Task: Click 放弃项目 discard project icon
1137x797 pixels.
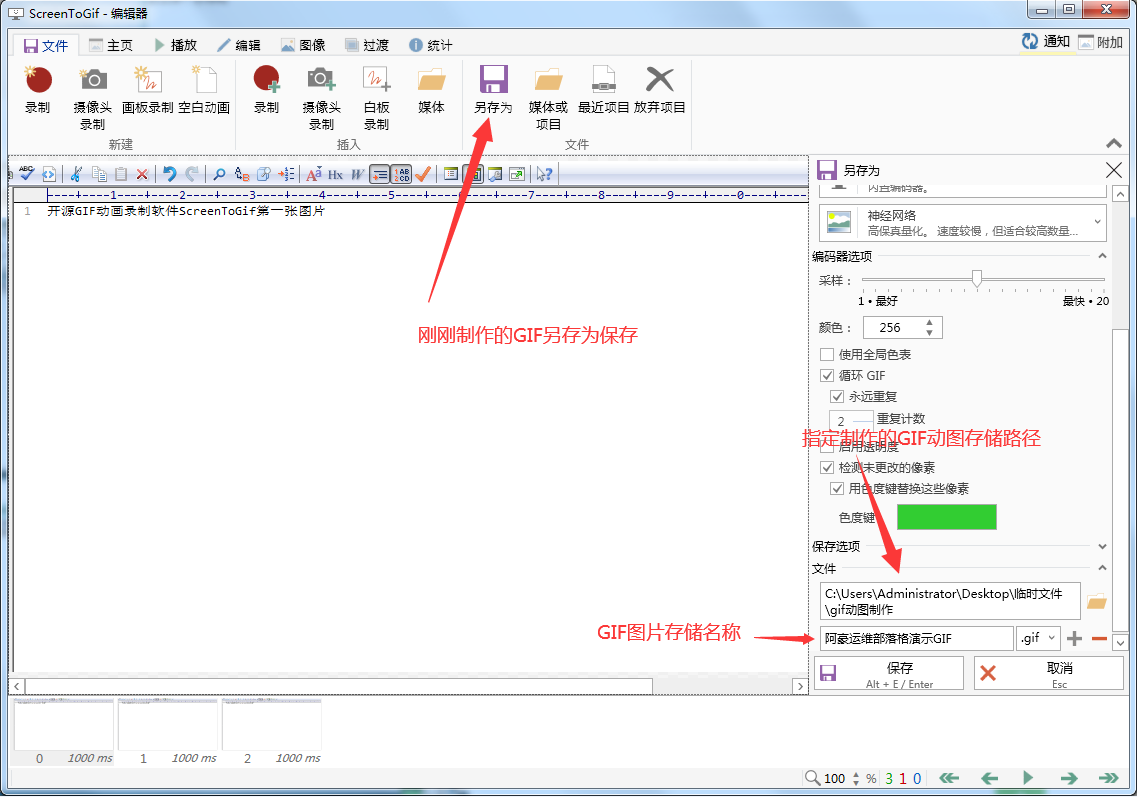Action: tap(659, 81)
